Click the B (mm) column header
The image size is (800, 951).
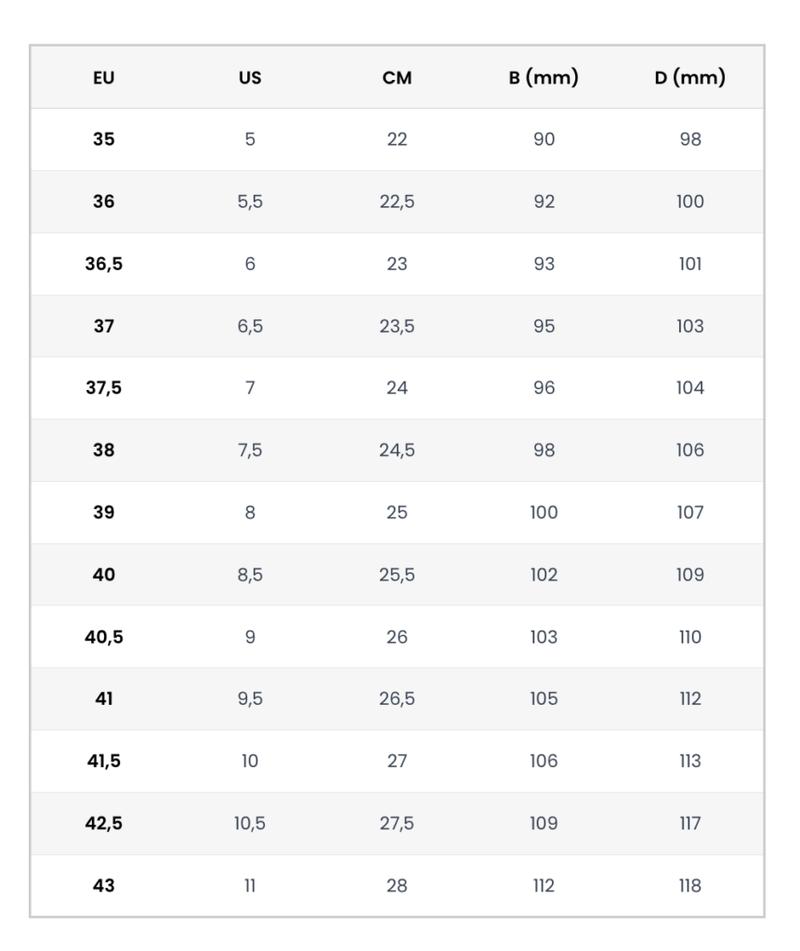click(543, 77)
